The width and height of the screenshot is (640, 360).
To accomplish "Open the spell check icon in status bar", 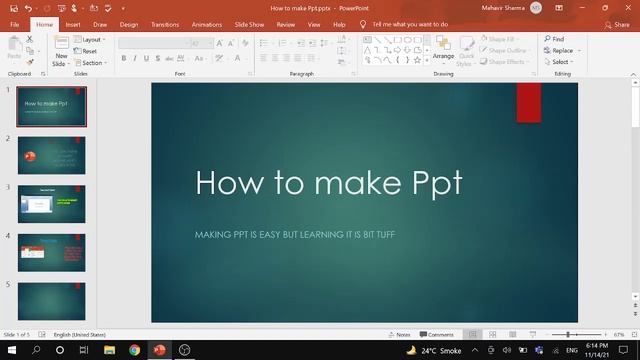I will (42, 335).
